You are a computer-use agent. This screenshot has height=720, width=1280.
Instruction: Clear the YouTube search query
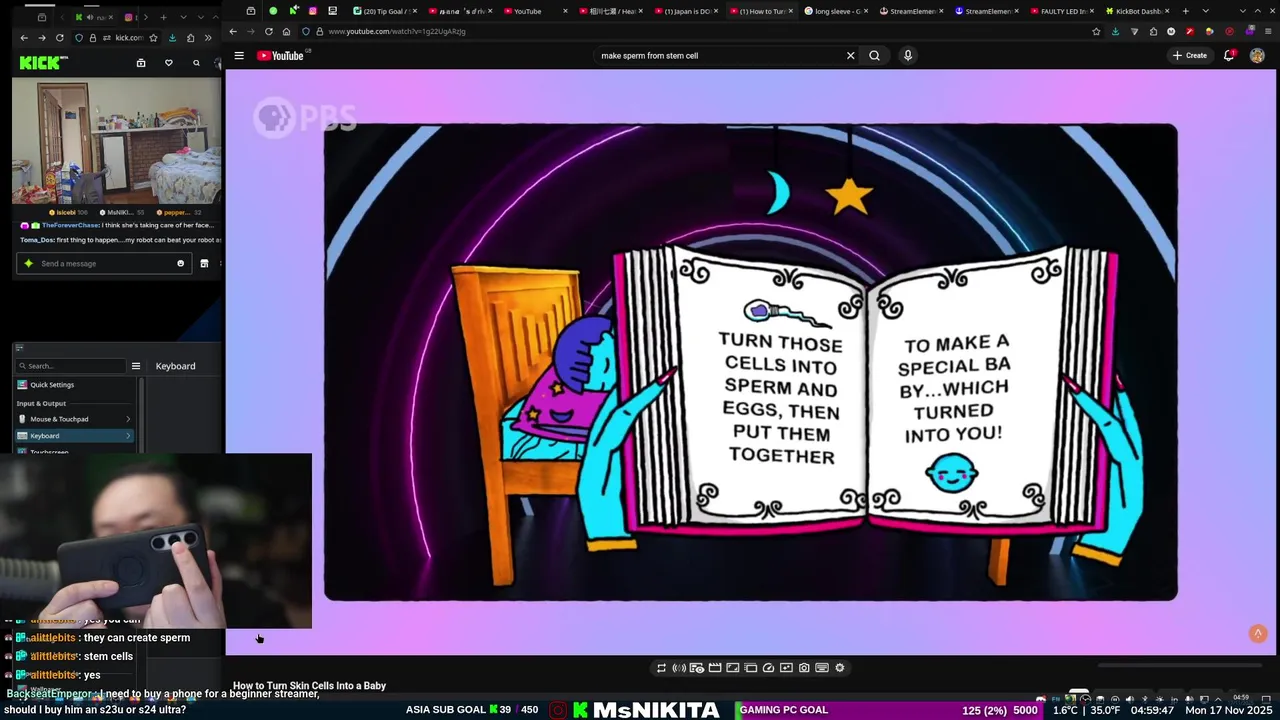[851, 56]
